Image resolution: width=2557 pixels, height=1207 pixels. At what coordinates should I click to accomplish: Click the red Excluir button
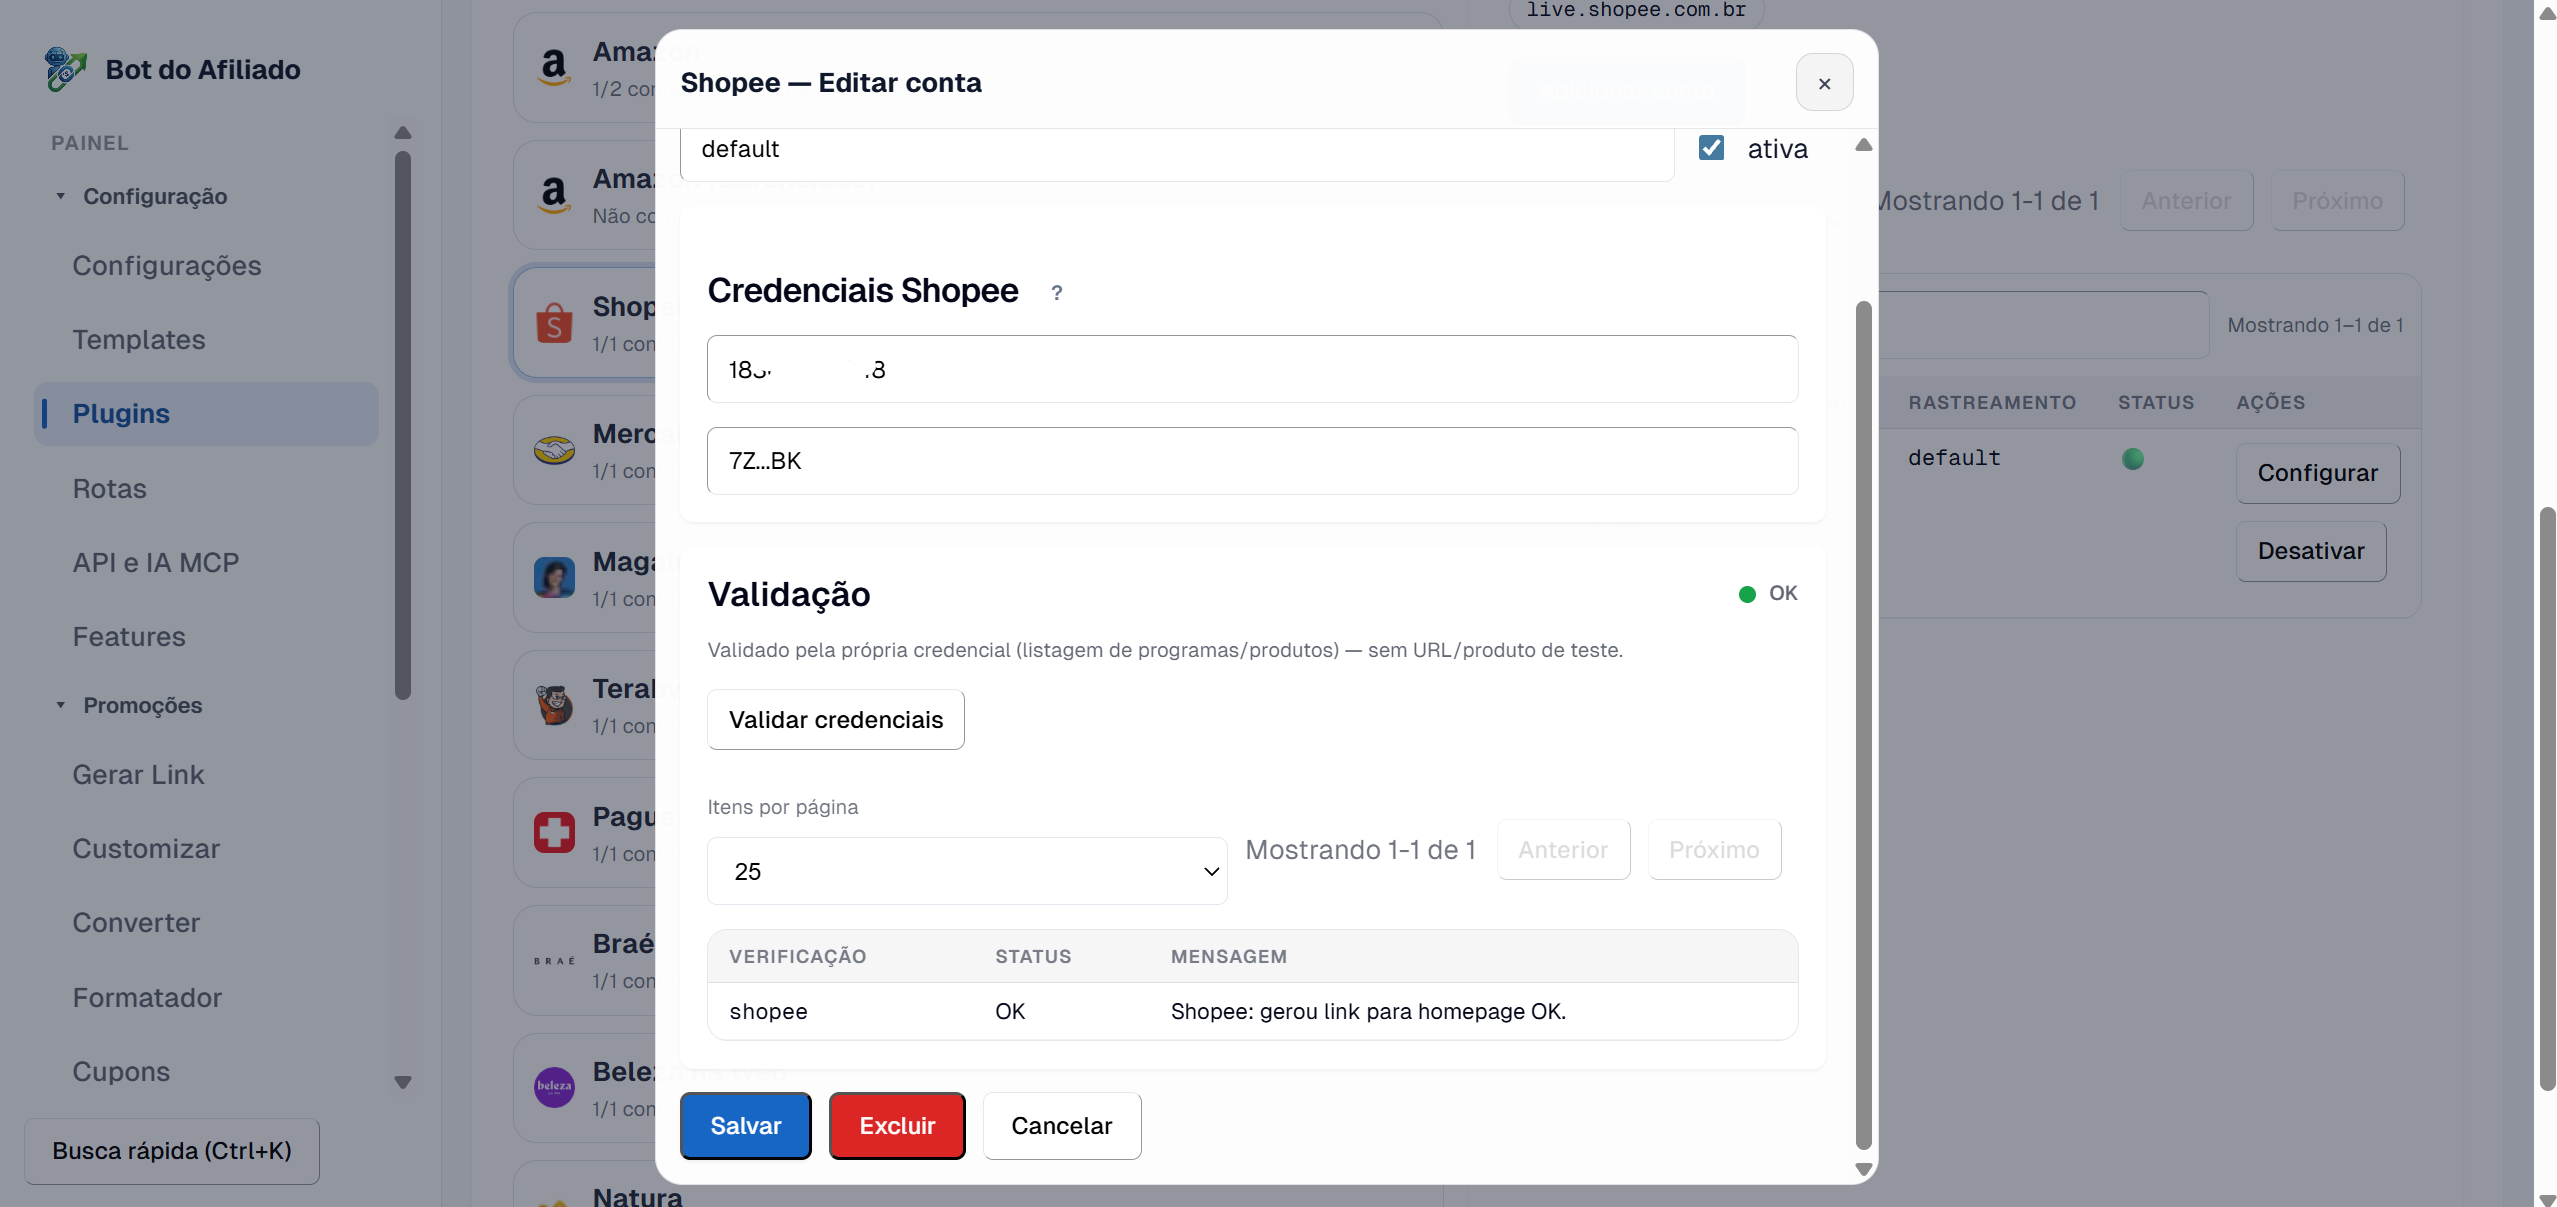click(x=897, y=1126)
